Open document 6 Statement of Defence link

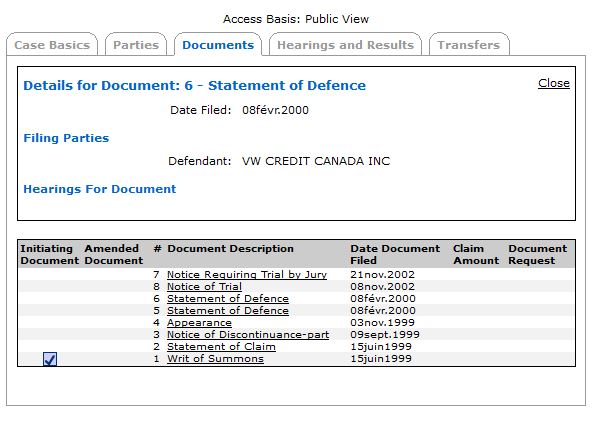point(228,299)
